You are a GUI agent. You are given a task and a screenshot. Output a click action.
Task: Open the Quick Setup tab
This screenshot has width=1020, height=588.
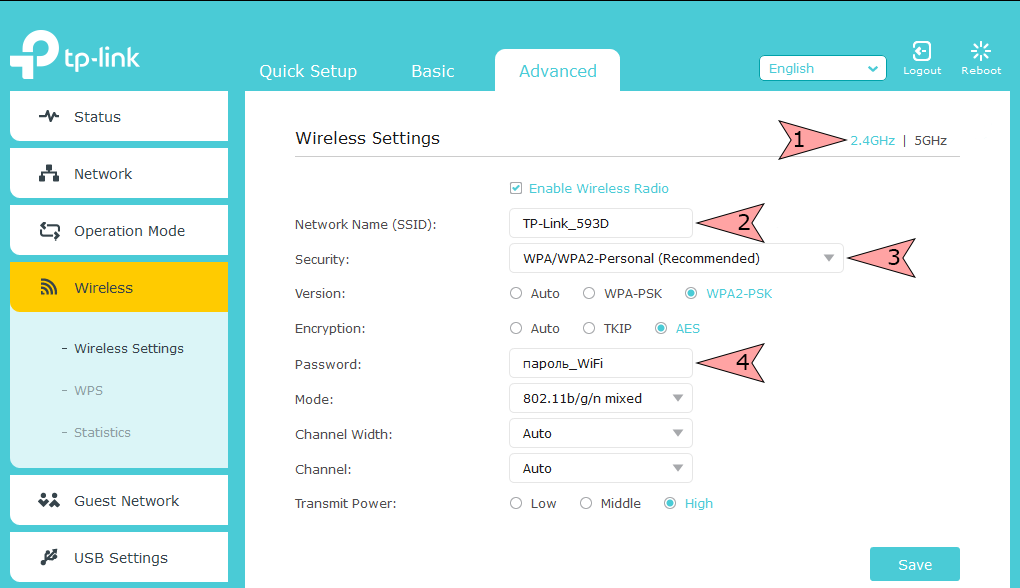click(307, 71)
